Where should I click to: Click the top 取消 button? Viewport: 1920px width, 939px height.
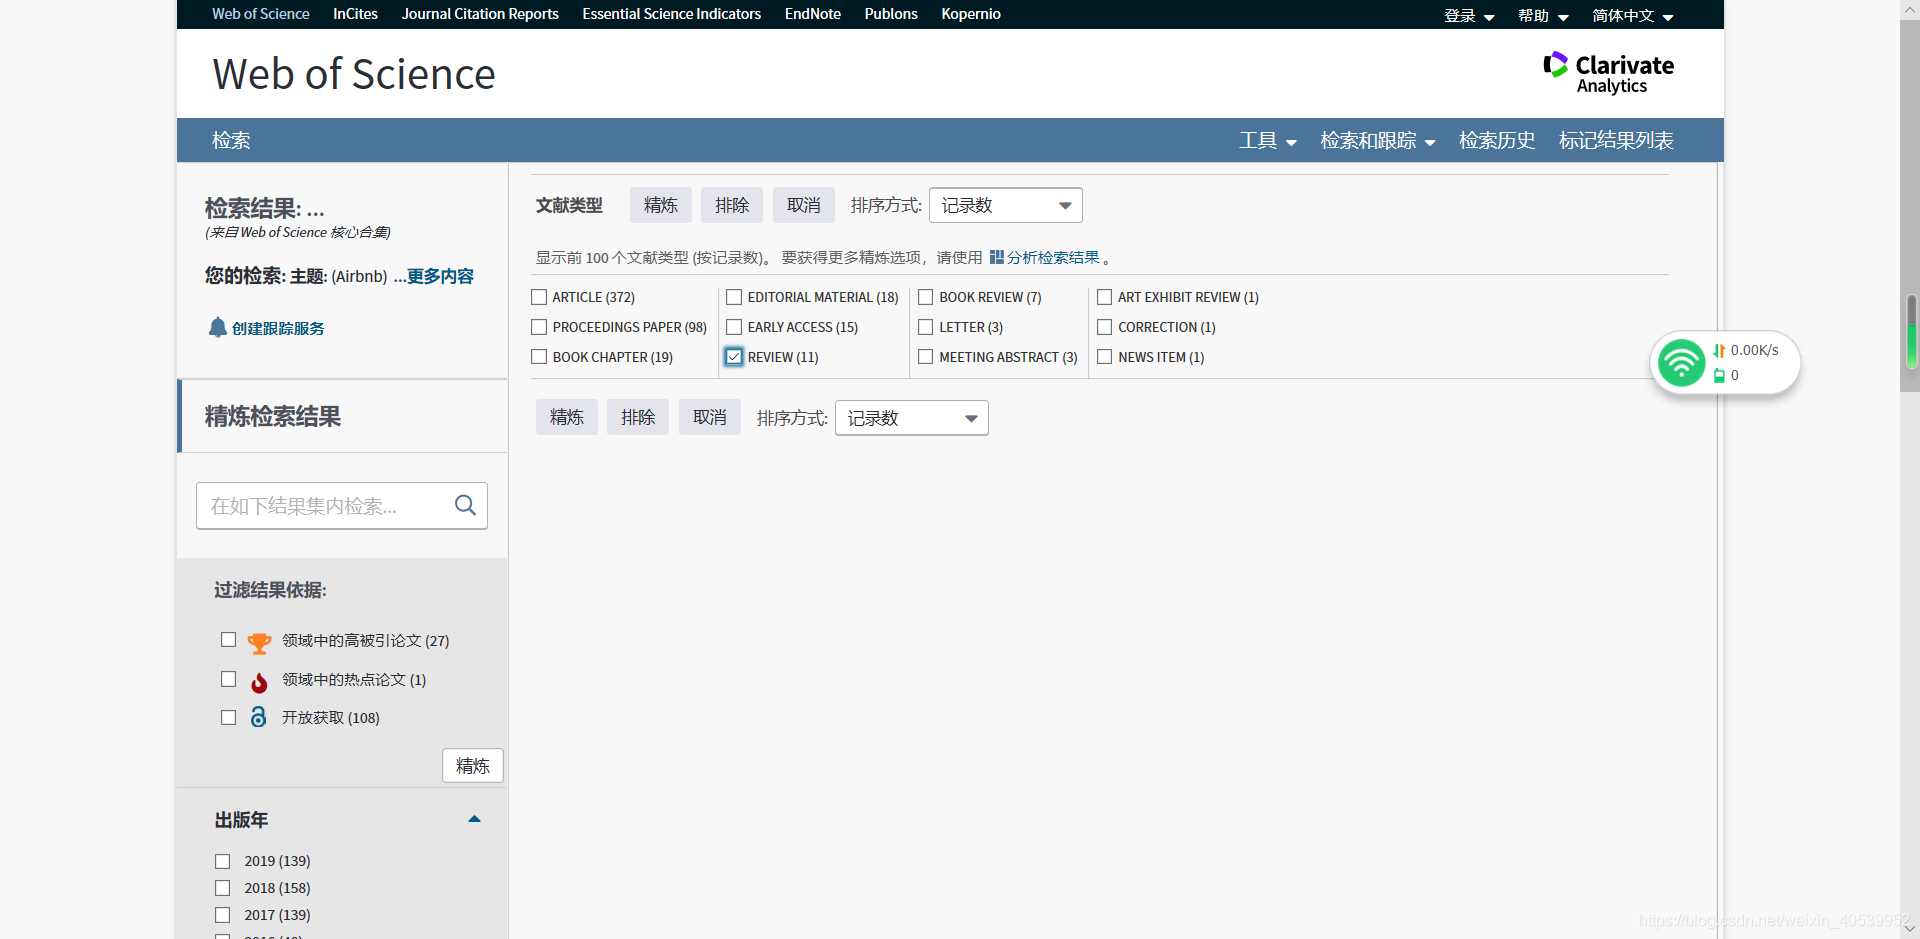click(804, 205)
